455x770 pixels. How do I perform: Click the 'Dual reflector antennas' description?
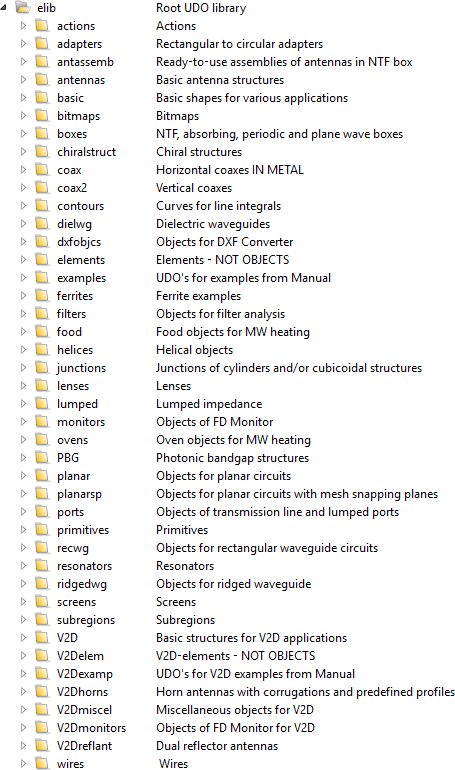coord(217,745)
